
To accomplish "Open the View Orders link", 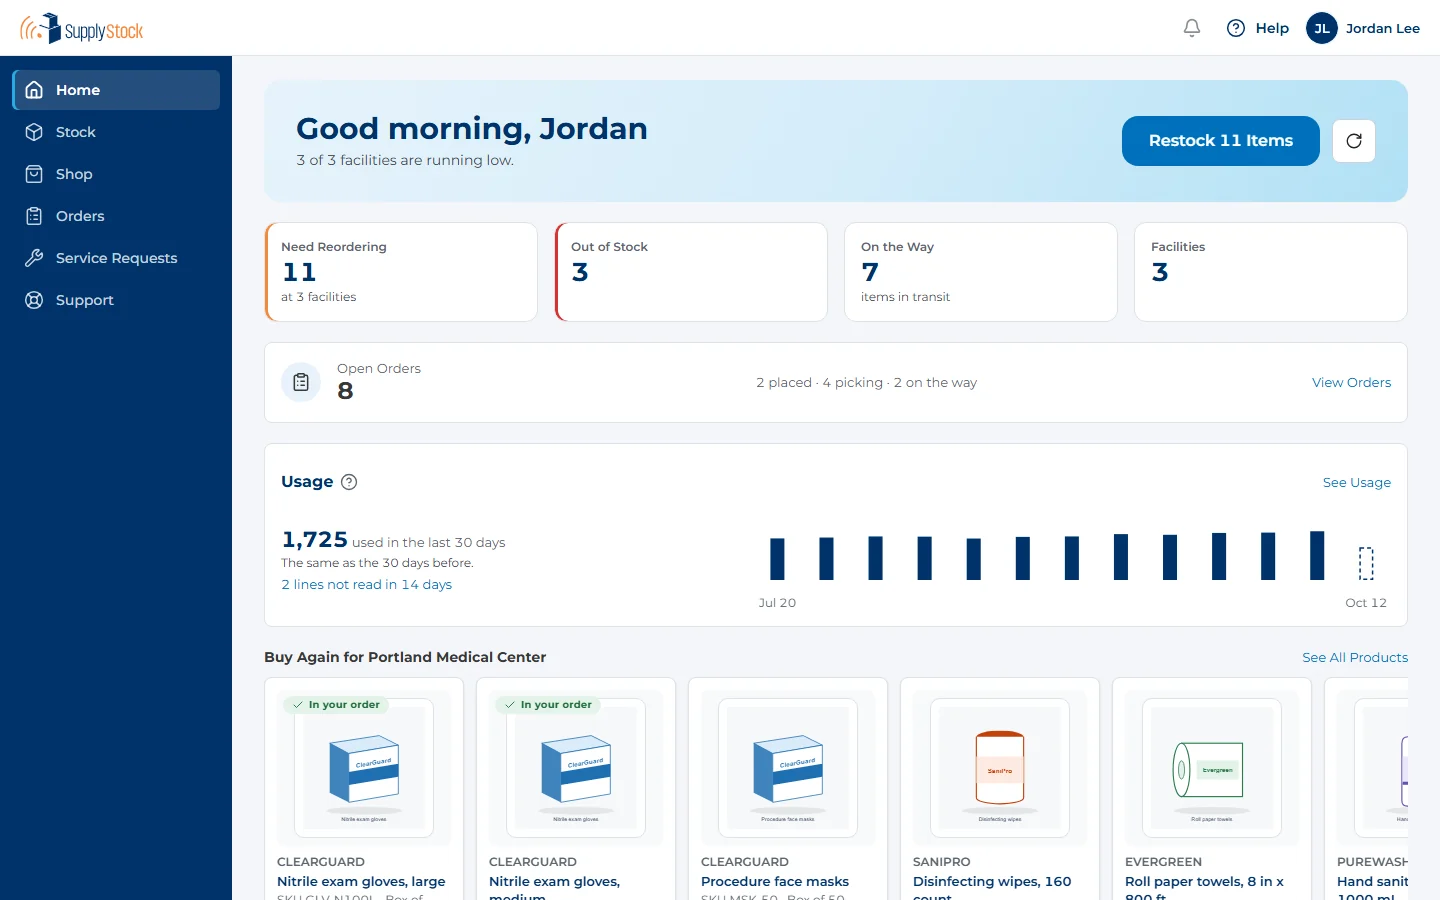I will (x=1351, y=382).
